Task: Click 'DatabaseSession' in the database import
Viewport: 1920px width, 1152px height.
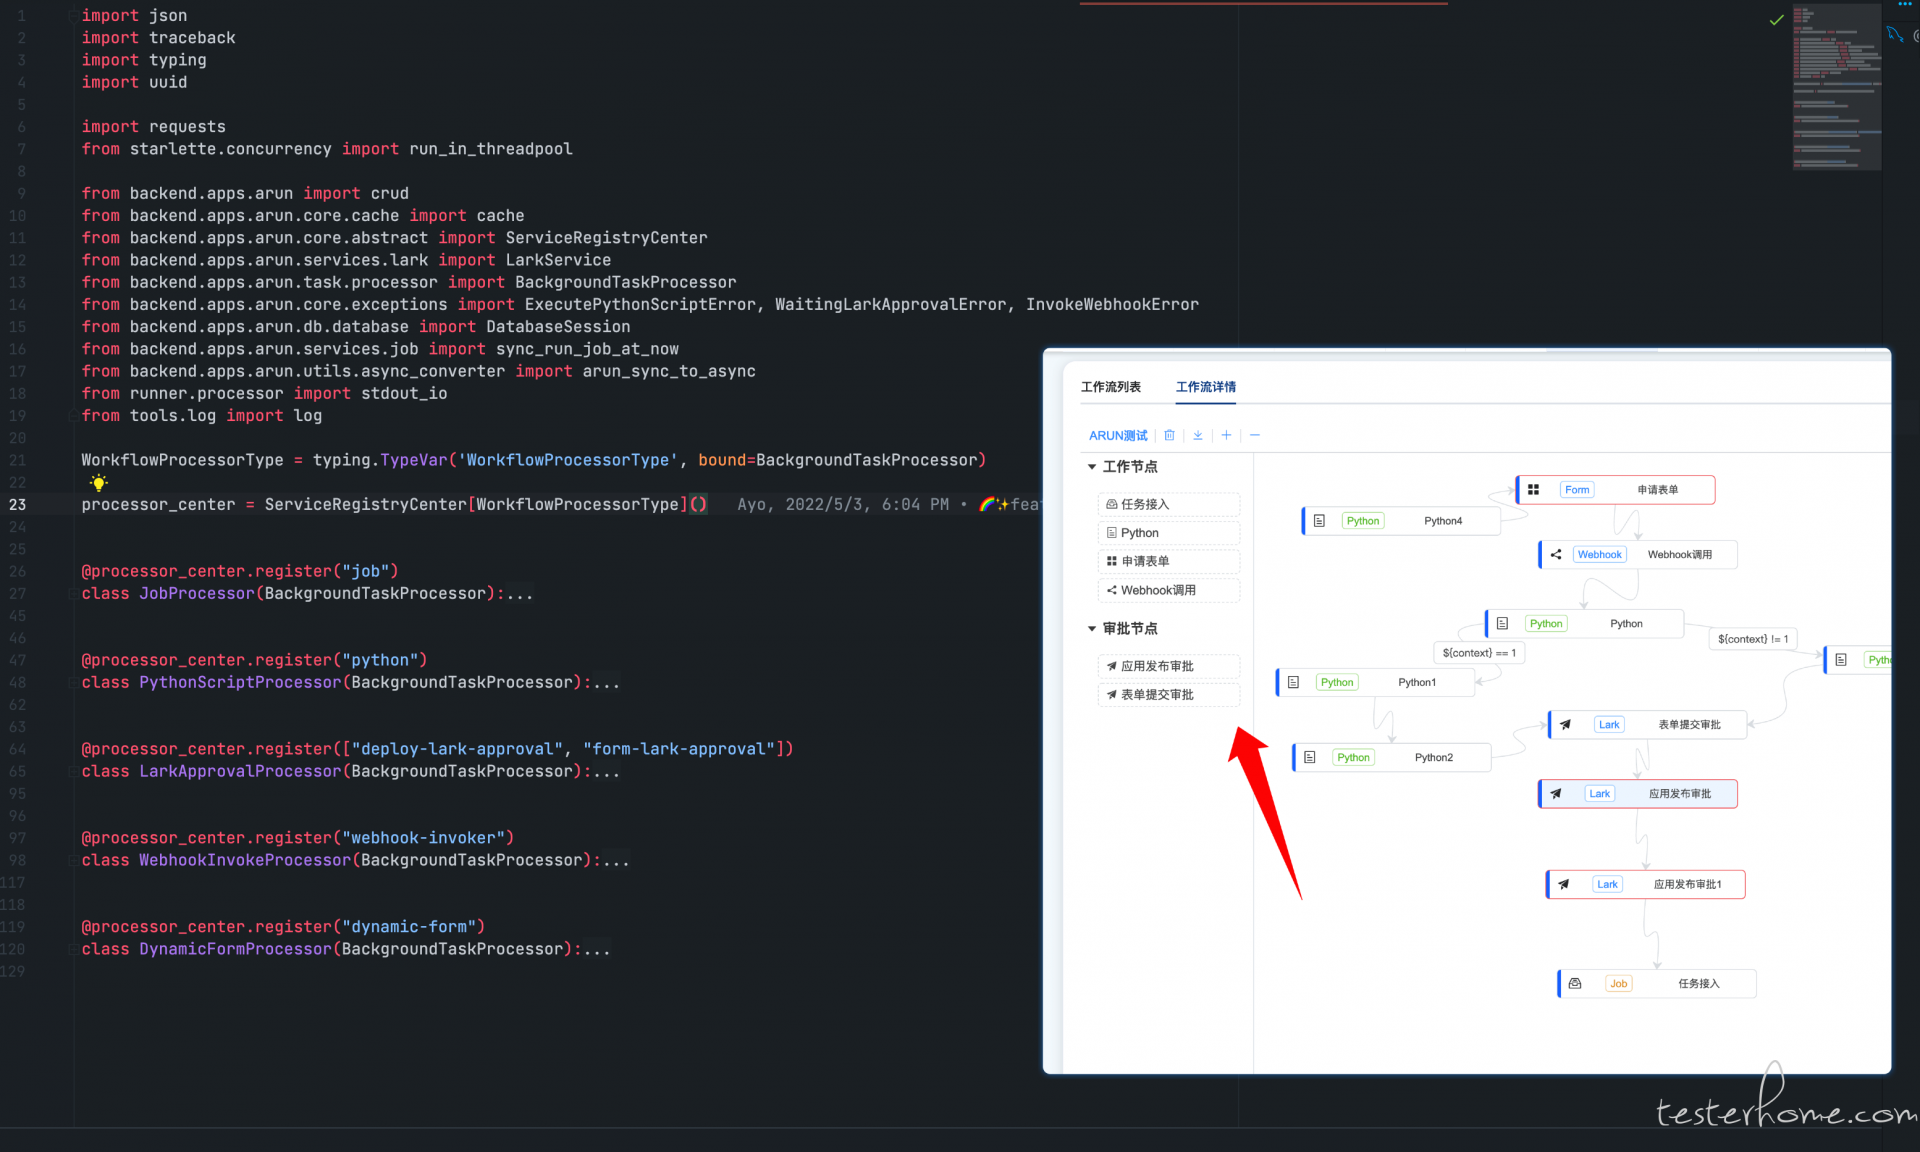Action: pos(558,327)
